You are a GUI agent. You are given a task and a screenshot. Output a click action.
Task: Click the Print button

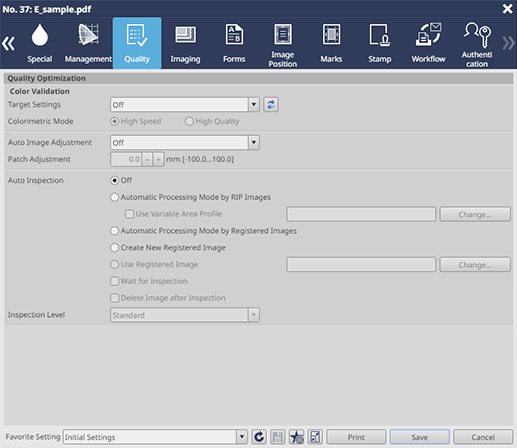356,437
